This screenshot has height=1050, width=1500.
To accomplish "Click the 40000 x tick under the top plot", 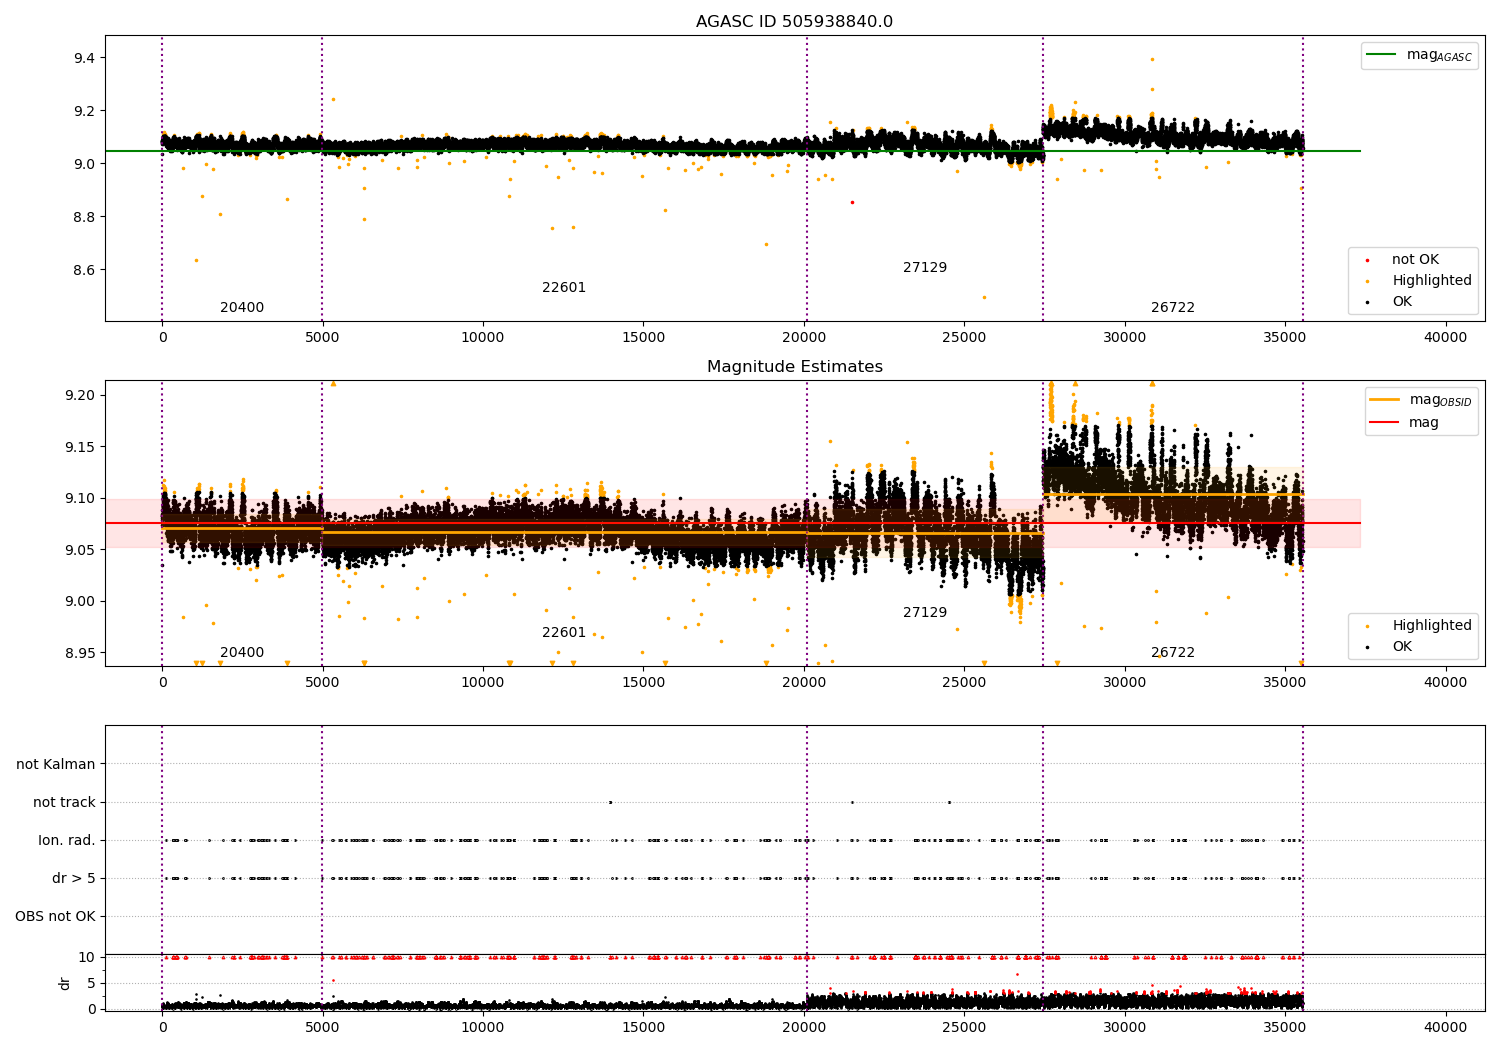I will coord(1445,338).
